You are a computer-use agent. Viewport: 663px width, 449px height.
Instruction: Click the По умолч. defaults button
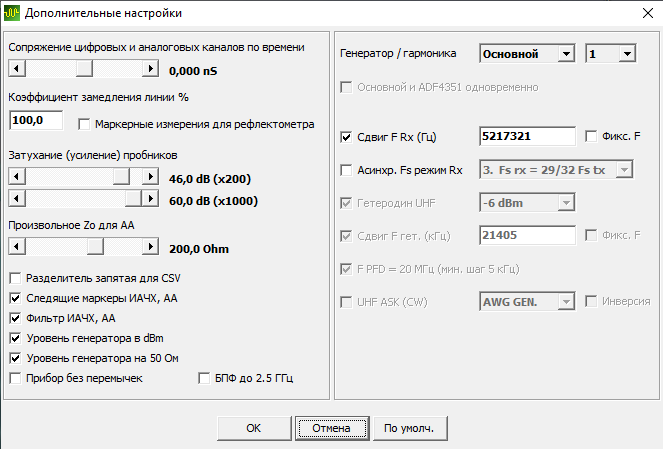click(409, 428)
